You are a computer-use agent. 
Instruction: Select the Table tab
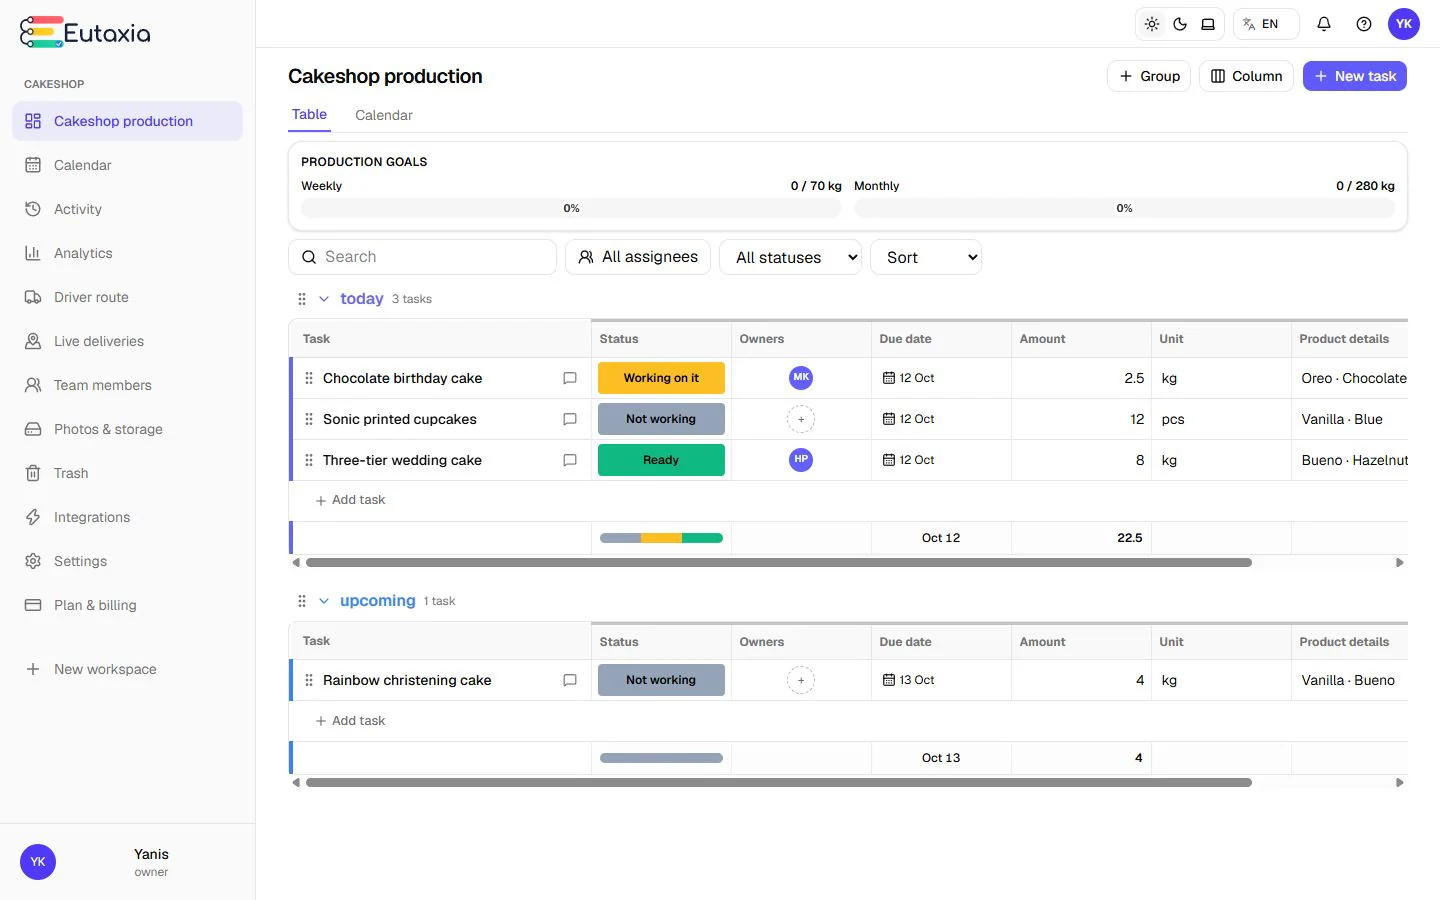(x=309, y=114)
